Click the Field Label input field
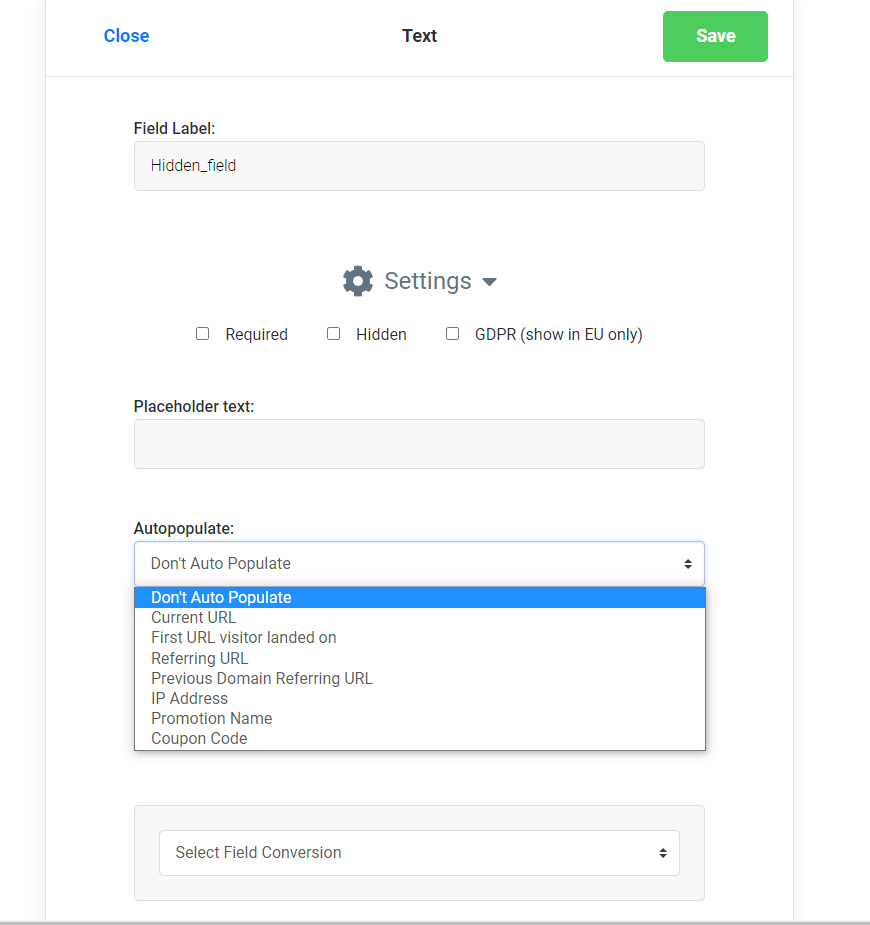The image size is (870, 925). (x=419, y=166)
